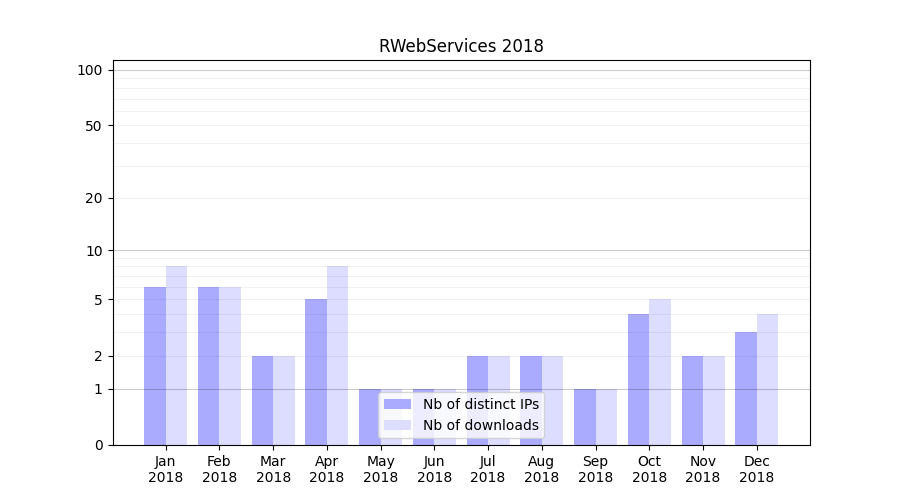Click the Aug 2018 distinct IPs bar
The height and width of the screenshot is (500, 900).
(x=531, y=400)
